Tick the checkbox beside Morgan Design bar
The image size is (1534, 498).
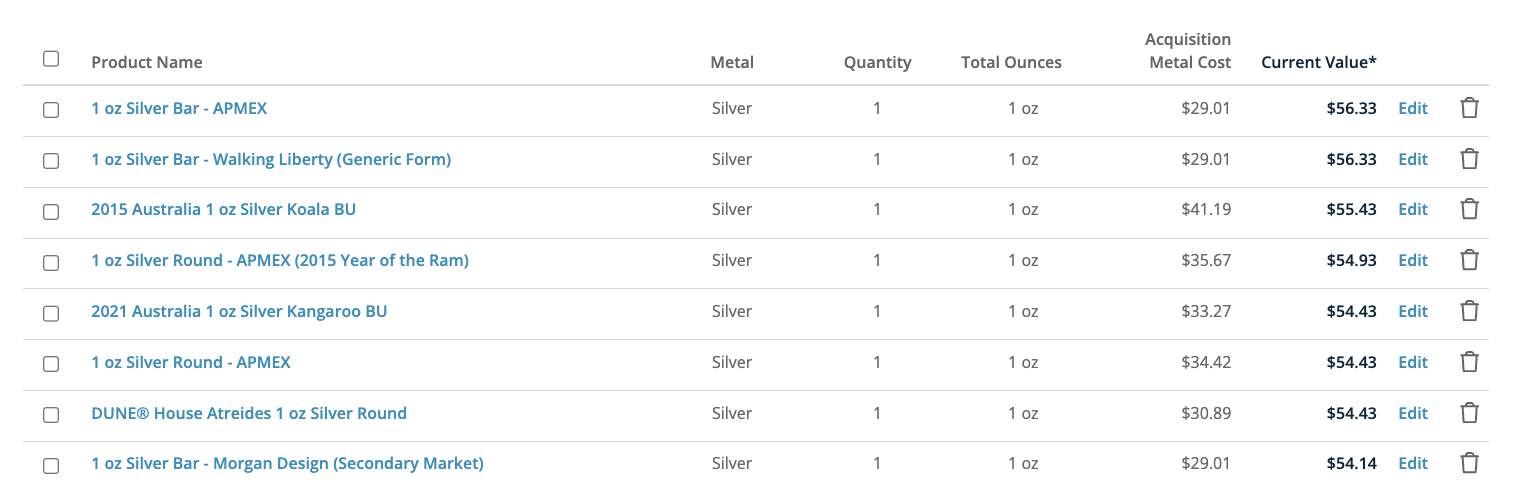click(51, 465)
